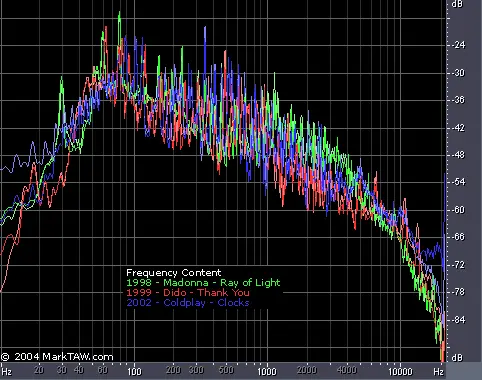Click the tall blue spectrum spike near 350 Hz
The width and height of the screenshot is (482, 380).
click(205, 29)
